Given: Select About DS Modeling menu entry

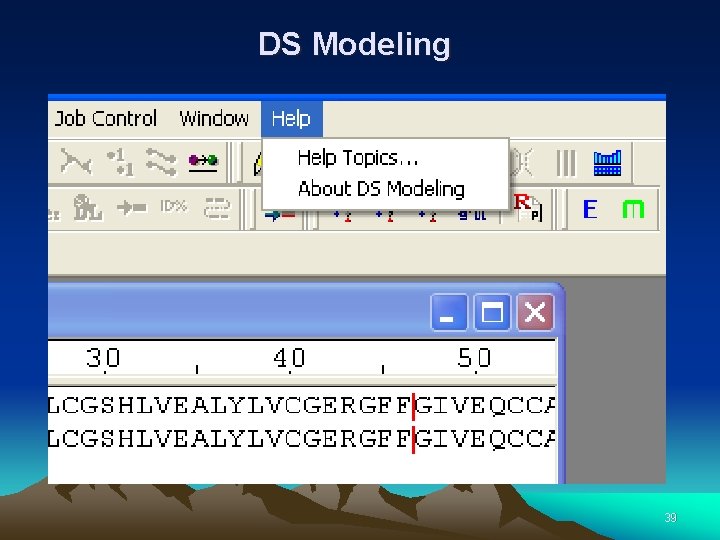Looking at the screenshot, I should 381,189.
